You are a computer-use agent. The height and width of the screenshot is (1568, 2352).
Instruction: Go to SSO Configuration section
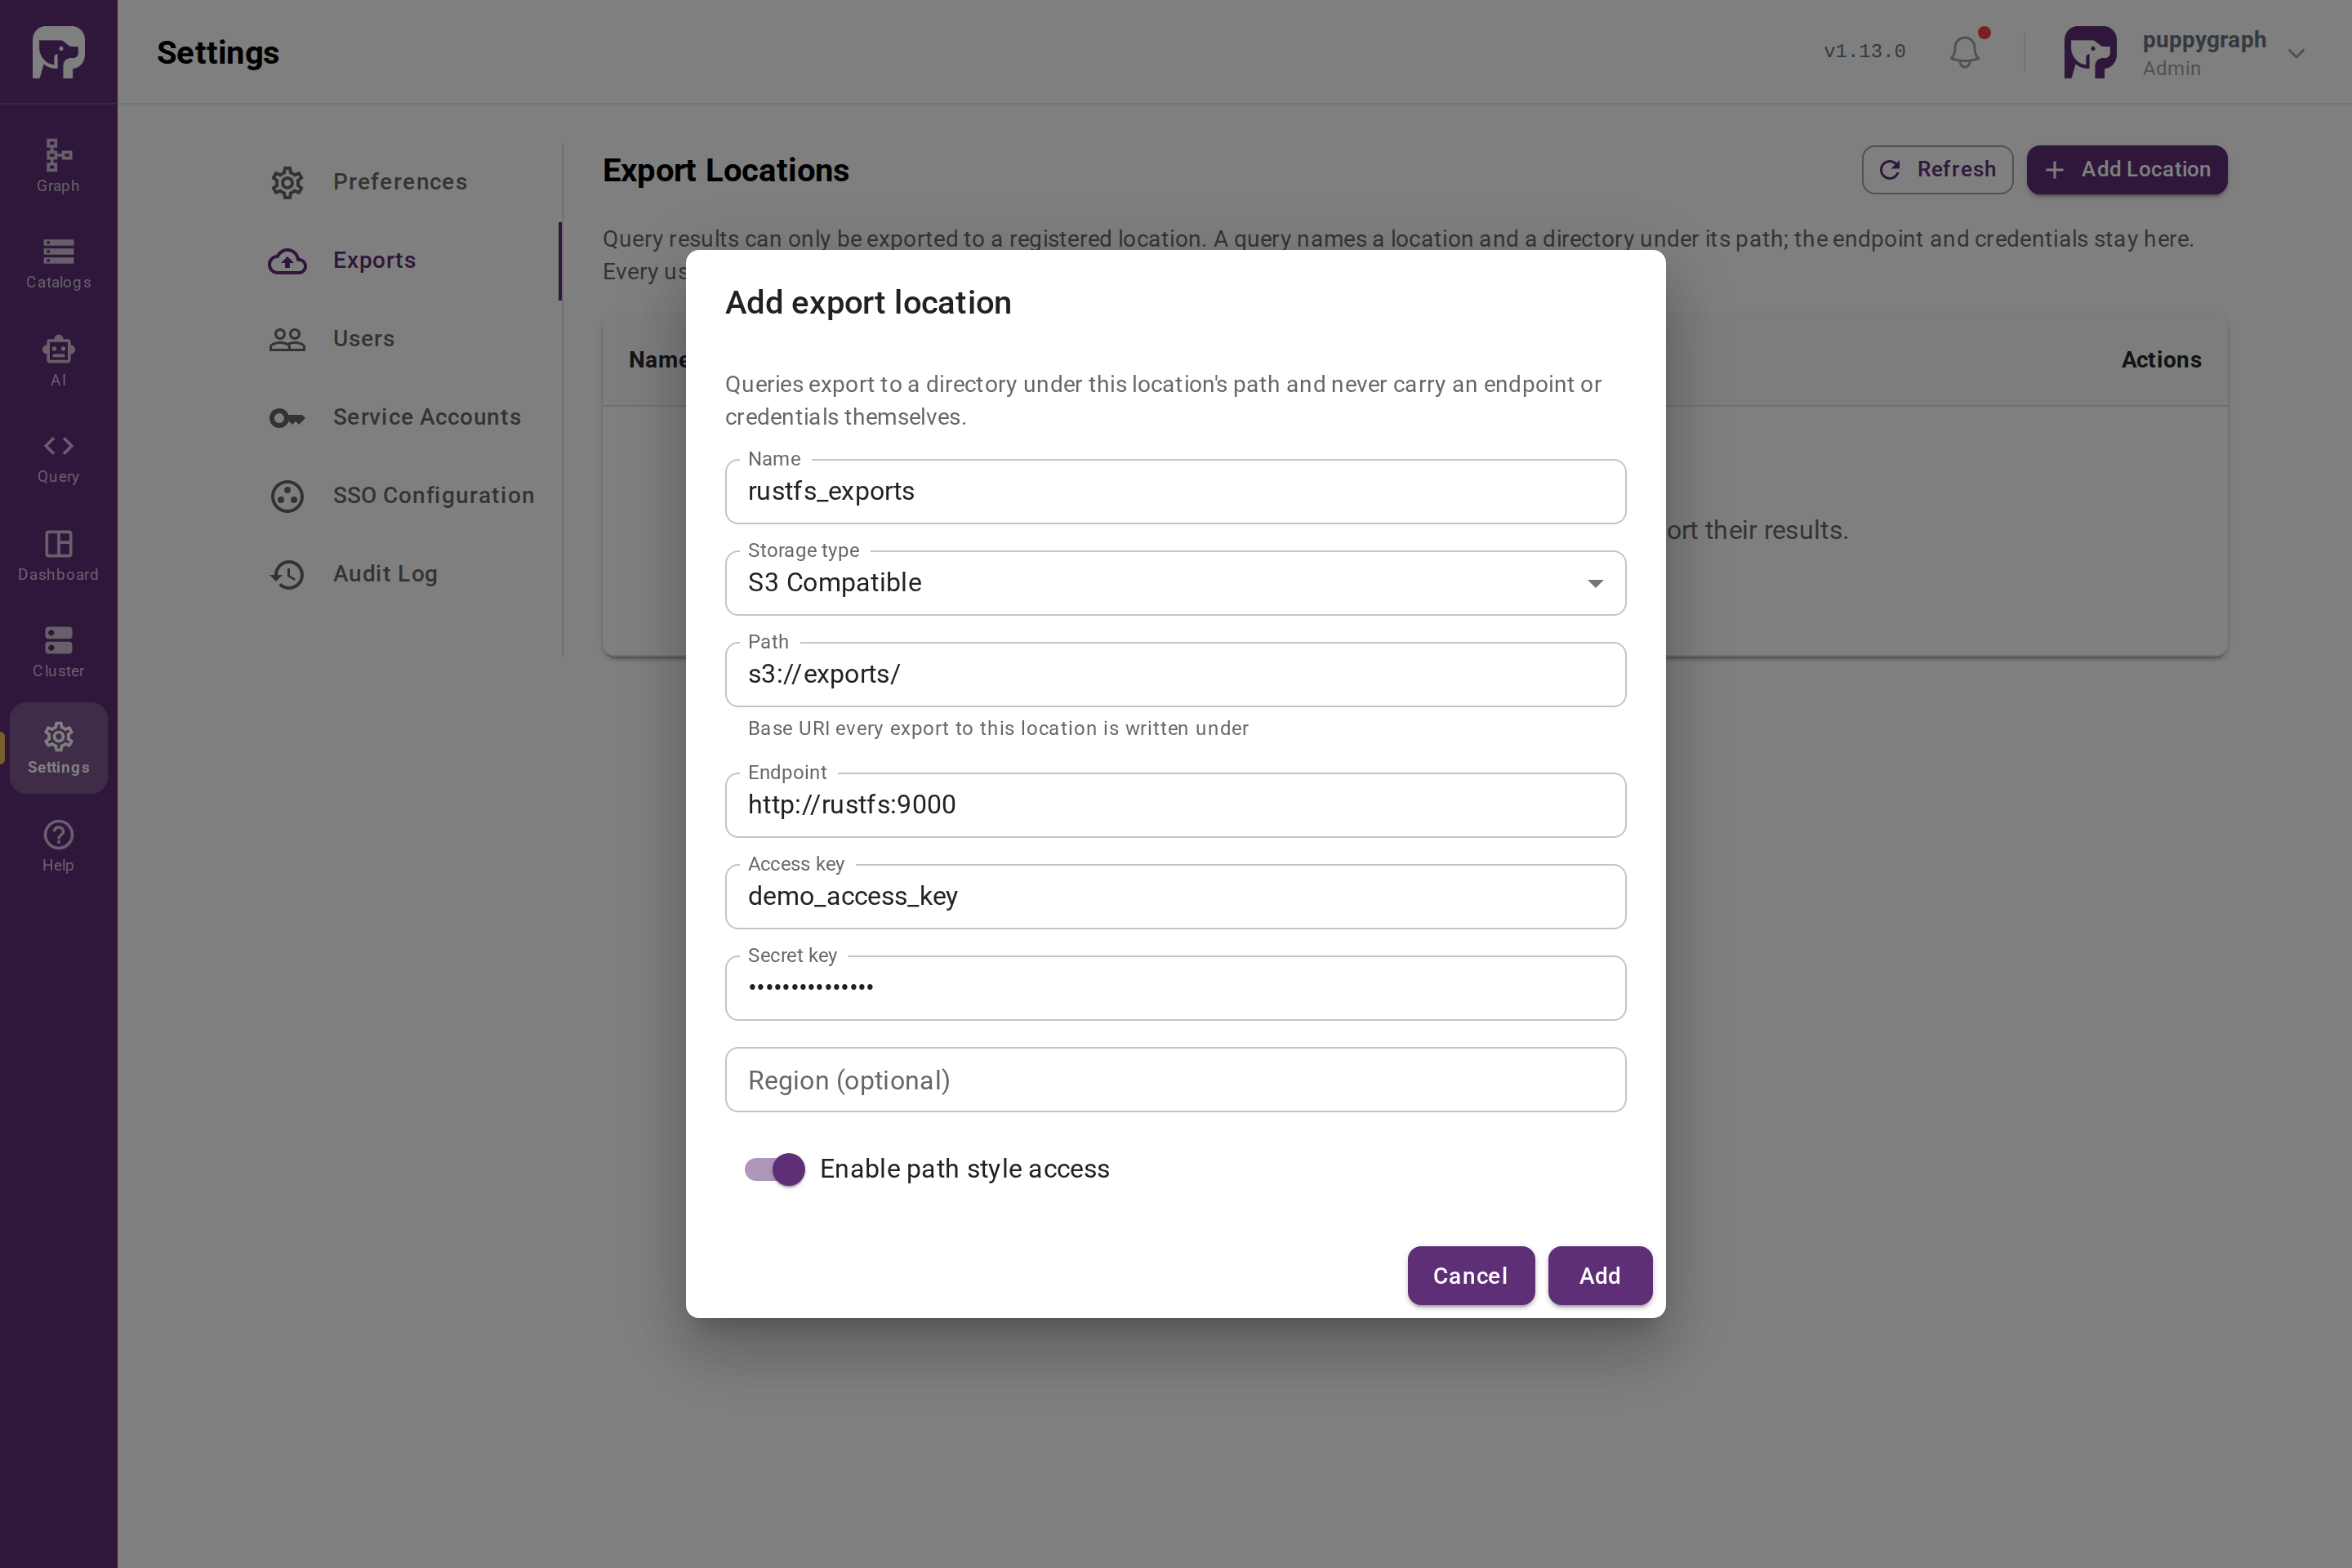click(434, 495)
